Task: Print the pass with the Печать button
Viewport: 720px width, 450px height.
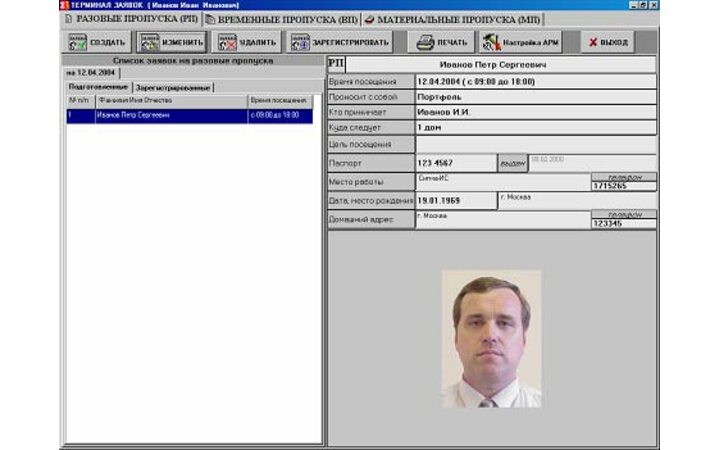Action: tap(441, 43)
